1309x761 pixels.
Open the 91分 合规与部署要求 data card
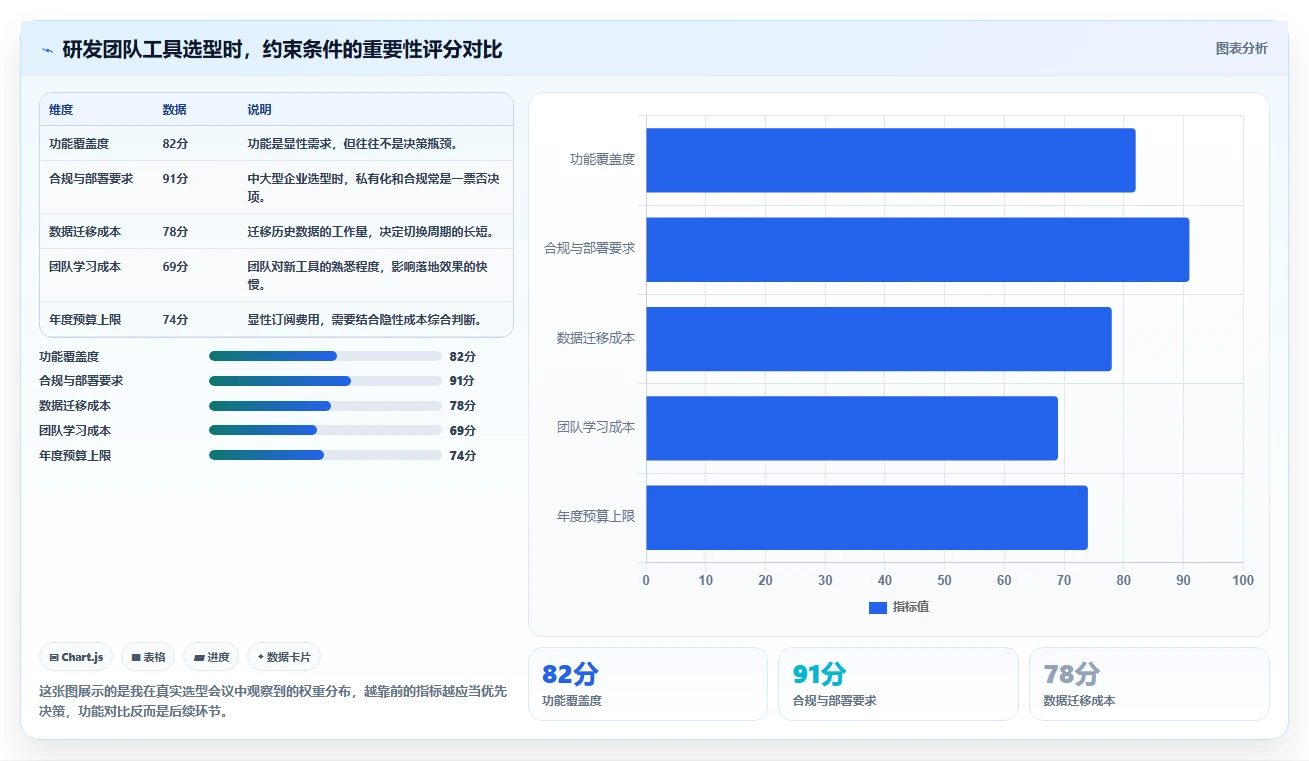pos(898,684)
